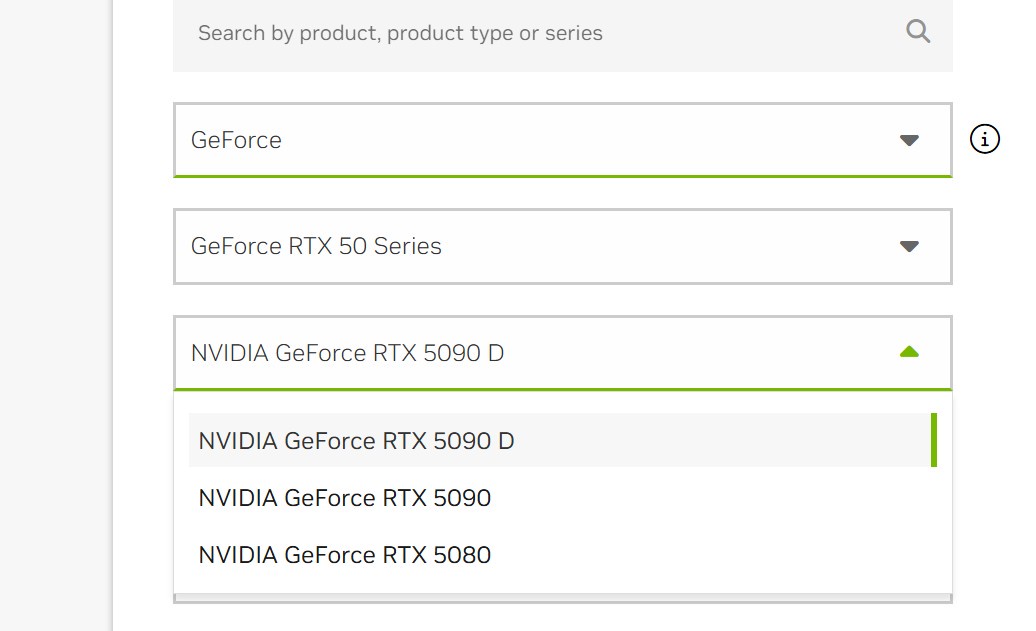The height and width of the screenshot is (631, 1036).
Task: Click the "GeForce RTX 50 Series" text label
Action: coord(316,246)
